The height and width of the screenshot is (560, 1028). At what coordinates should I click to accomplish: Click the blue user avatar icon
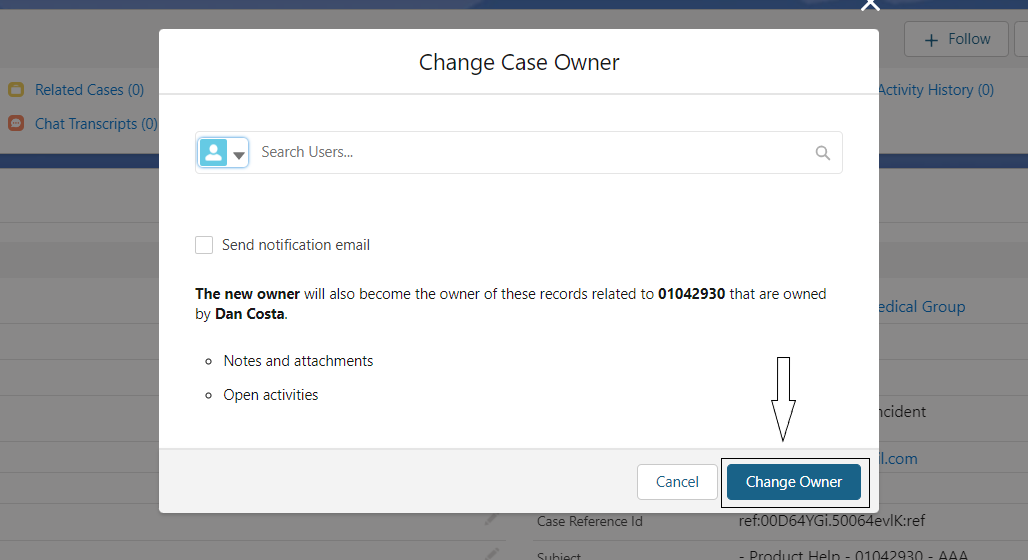point(213,152)
